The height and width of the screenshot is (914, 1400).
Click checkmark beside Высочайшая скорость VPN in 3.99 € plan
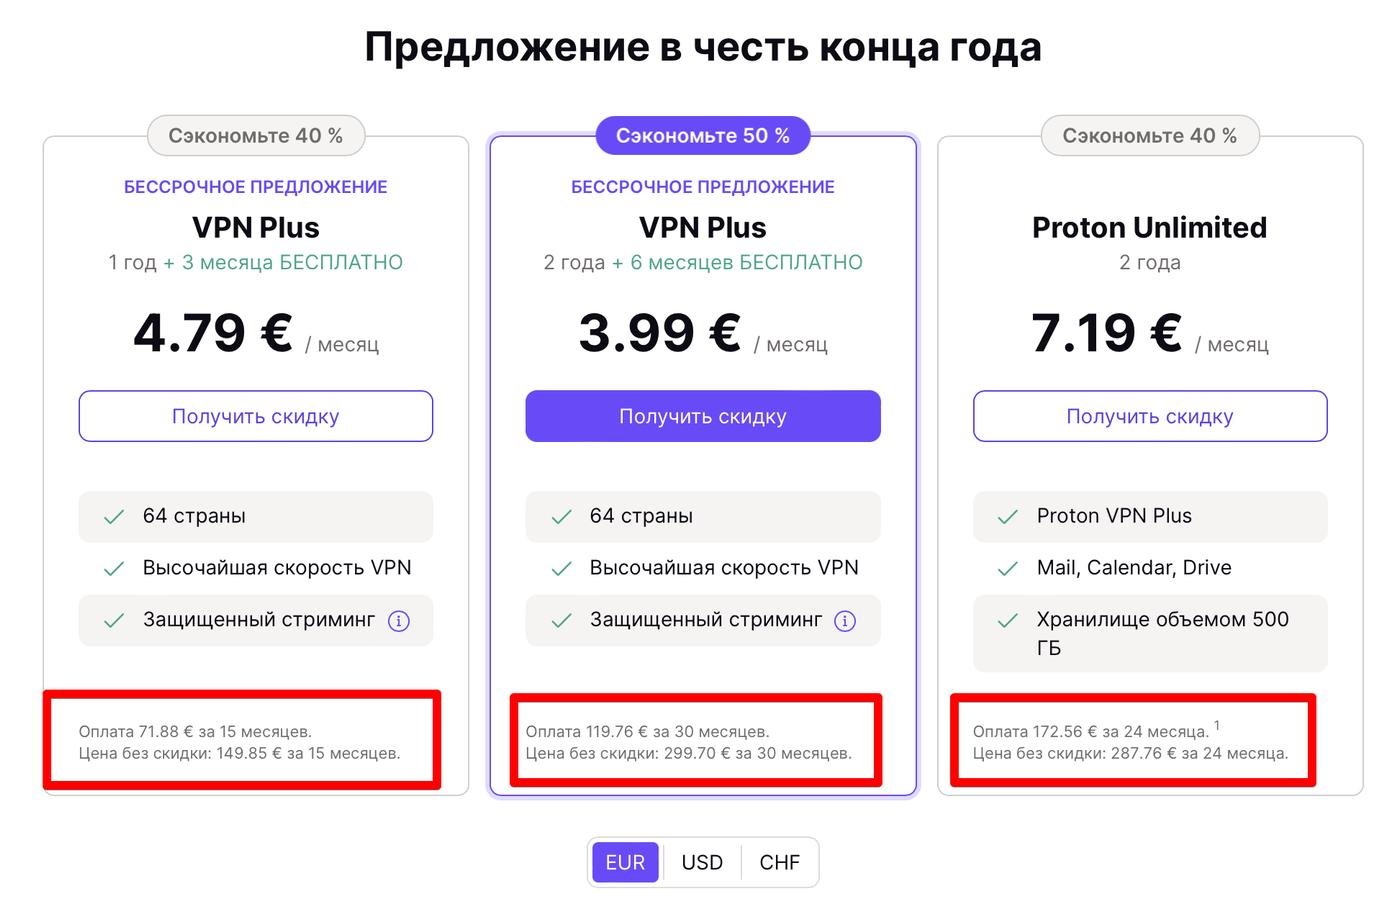click(x=561, y=569)
